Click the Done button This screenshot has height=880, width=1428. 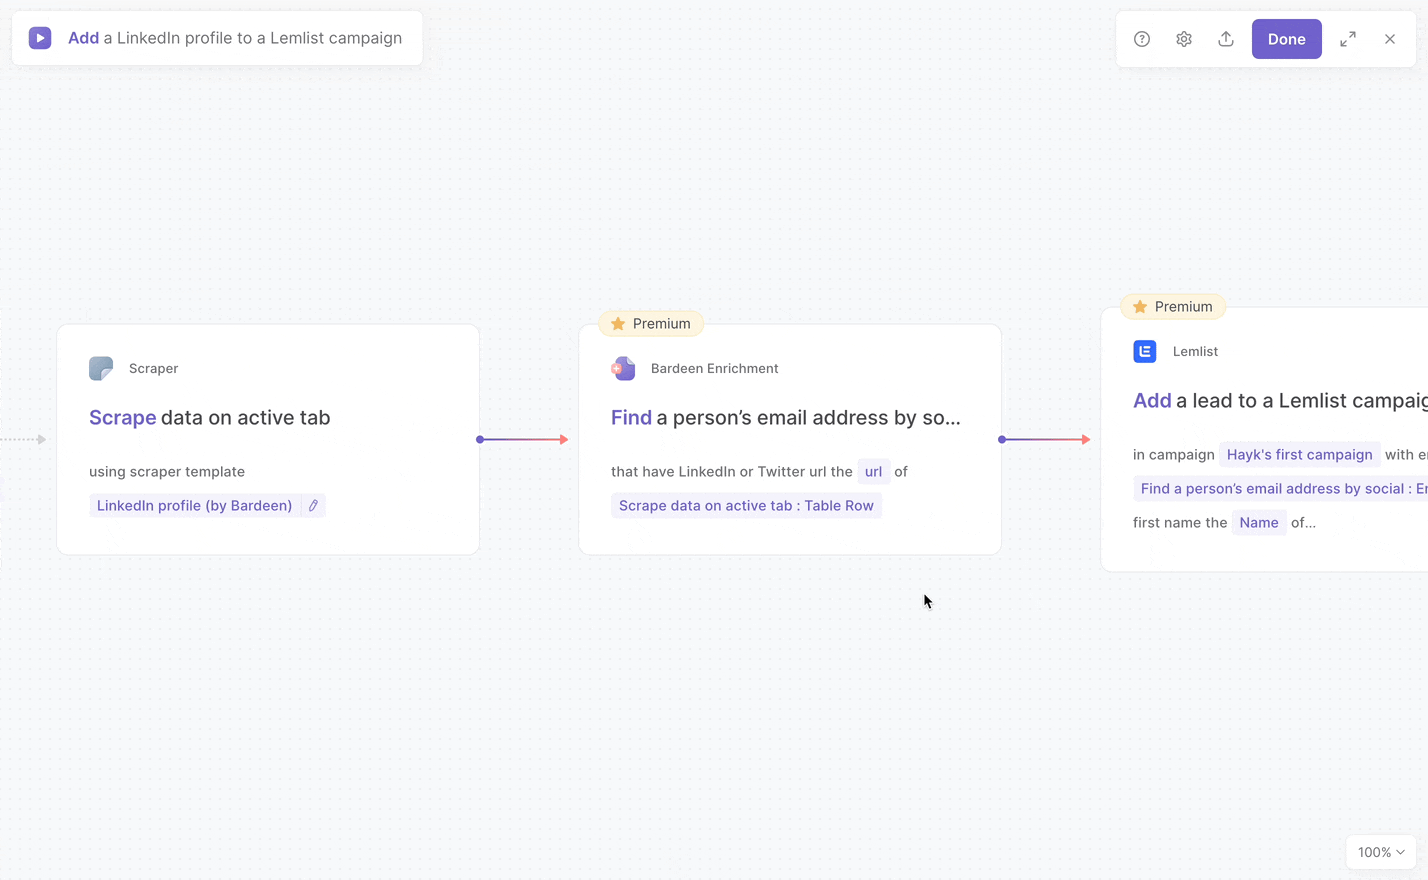pos(1287,39)
